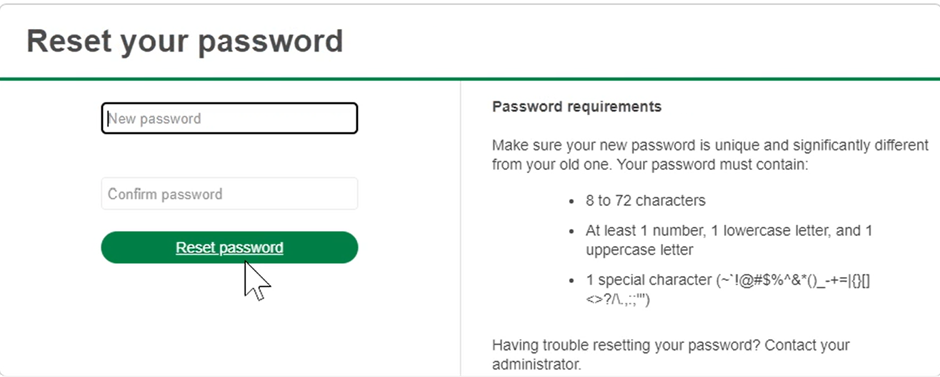
Task: Click the bullet beside "1 special character"
Action: click(572, 281)
